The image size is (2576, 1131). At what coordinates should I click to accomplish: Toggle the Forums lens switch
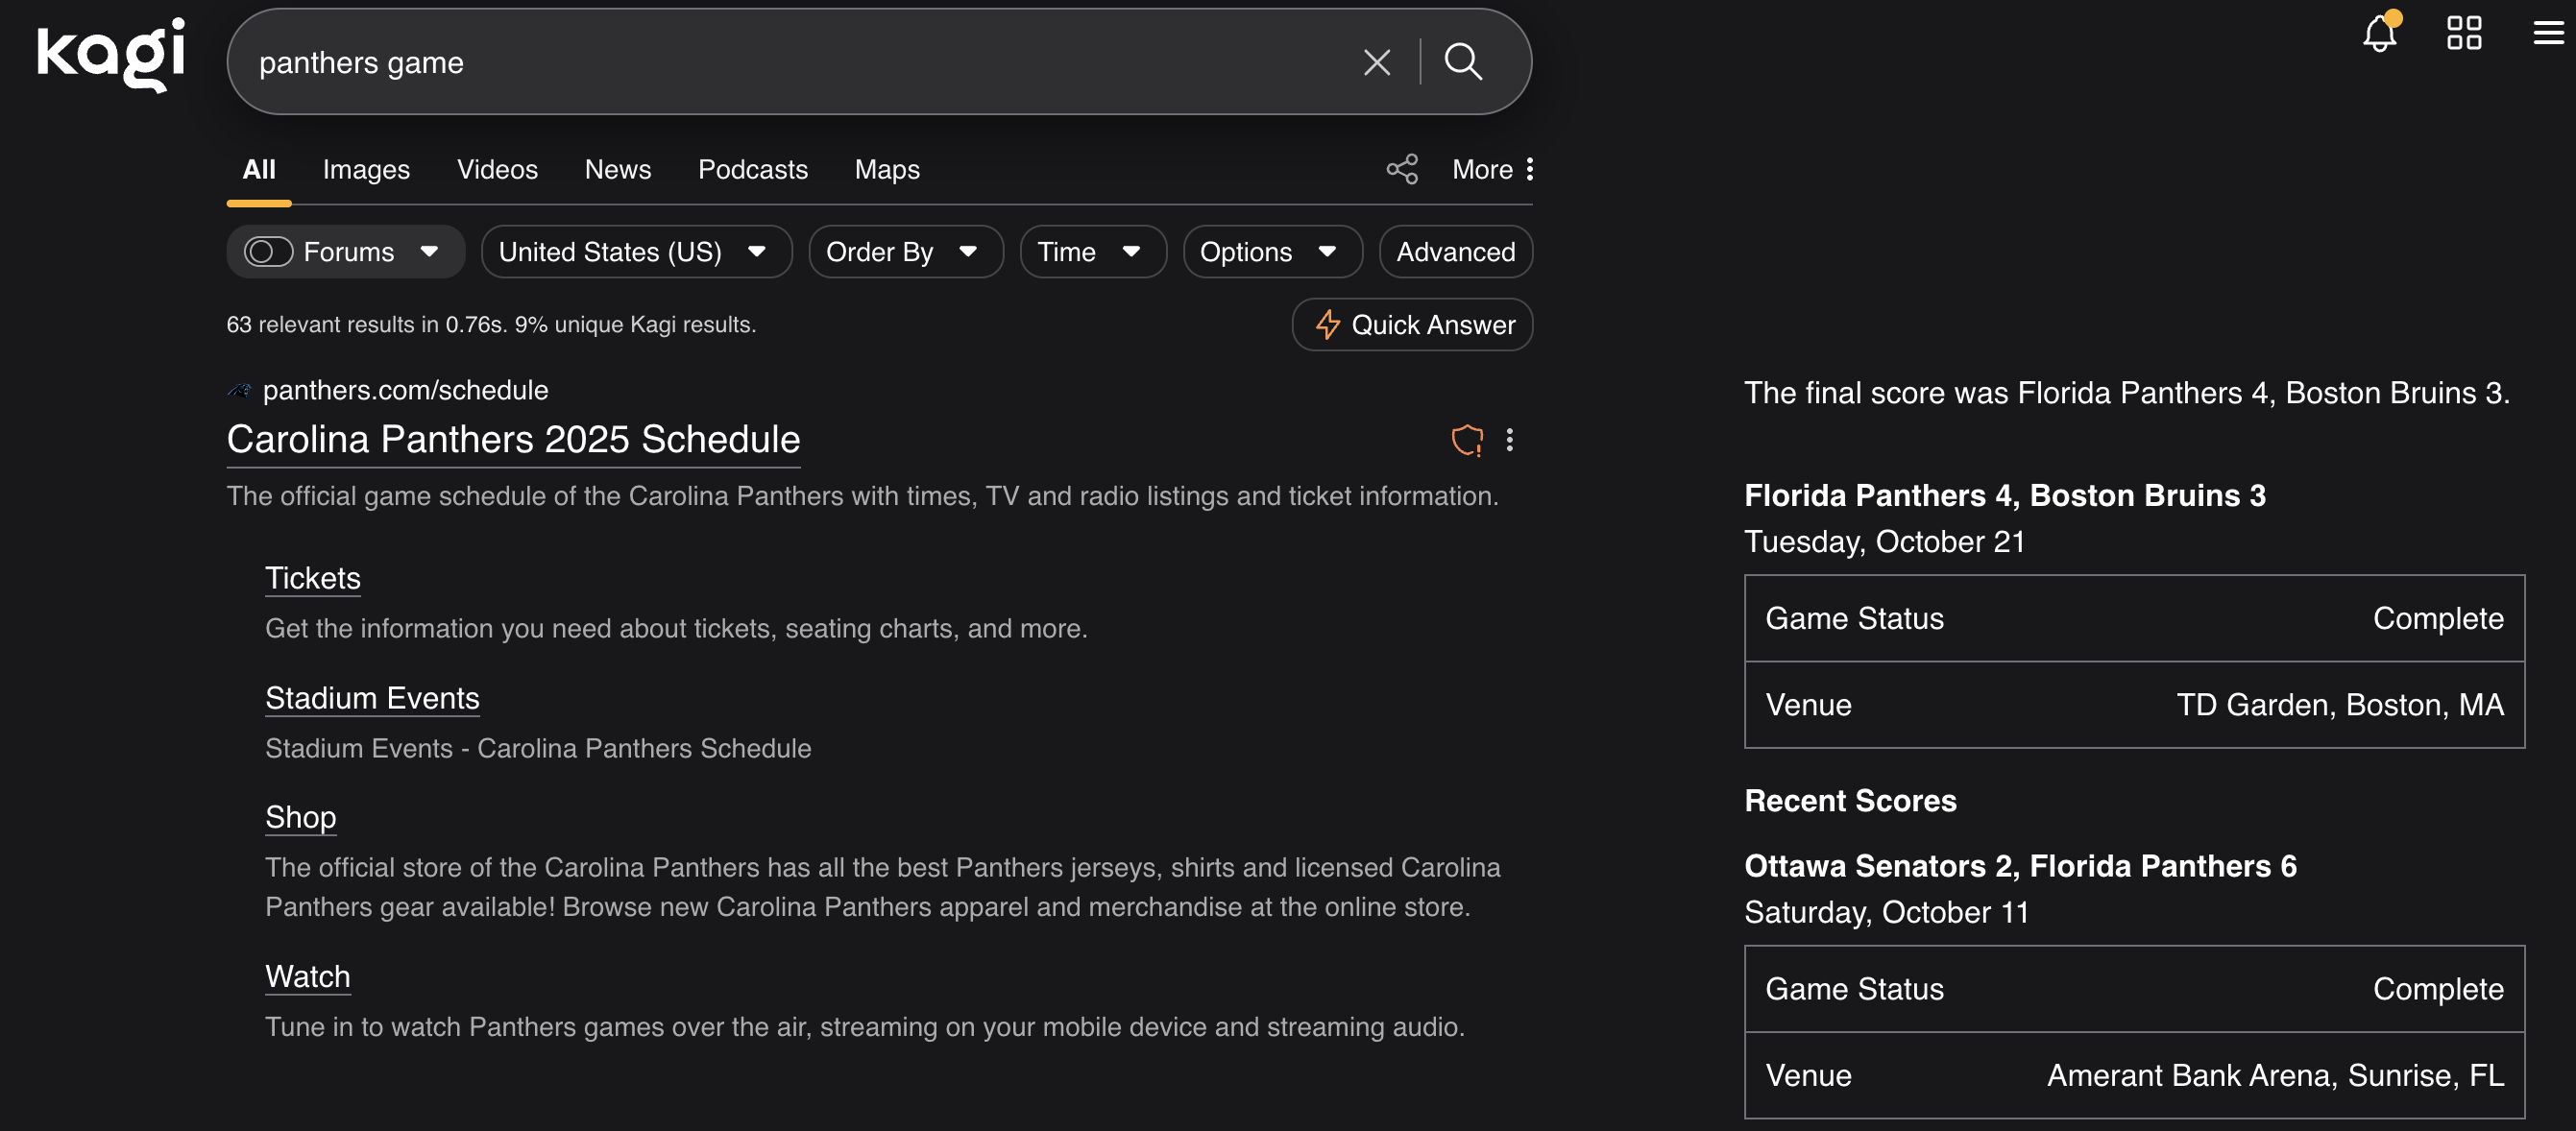(x=268, y=252)
